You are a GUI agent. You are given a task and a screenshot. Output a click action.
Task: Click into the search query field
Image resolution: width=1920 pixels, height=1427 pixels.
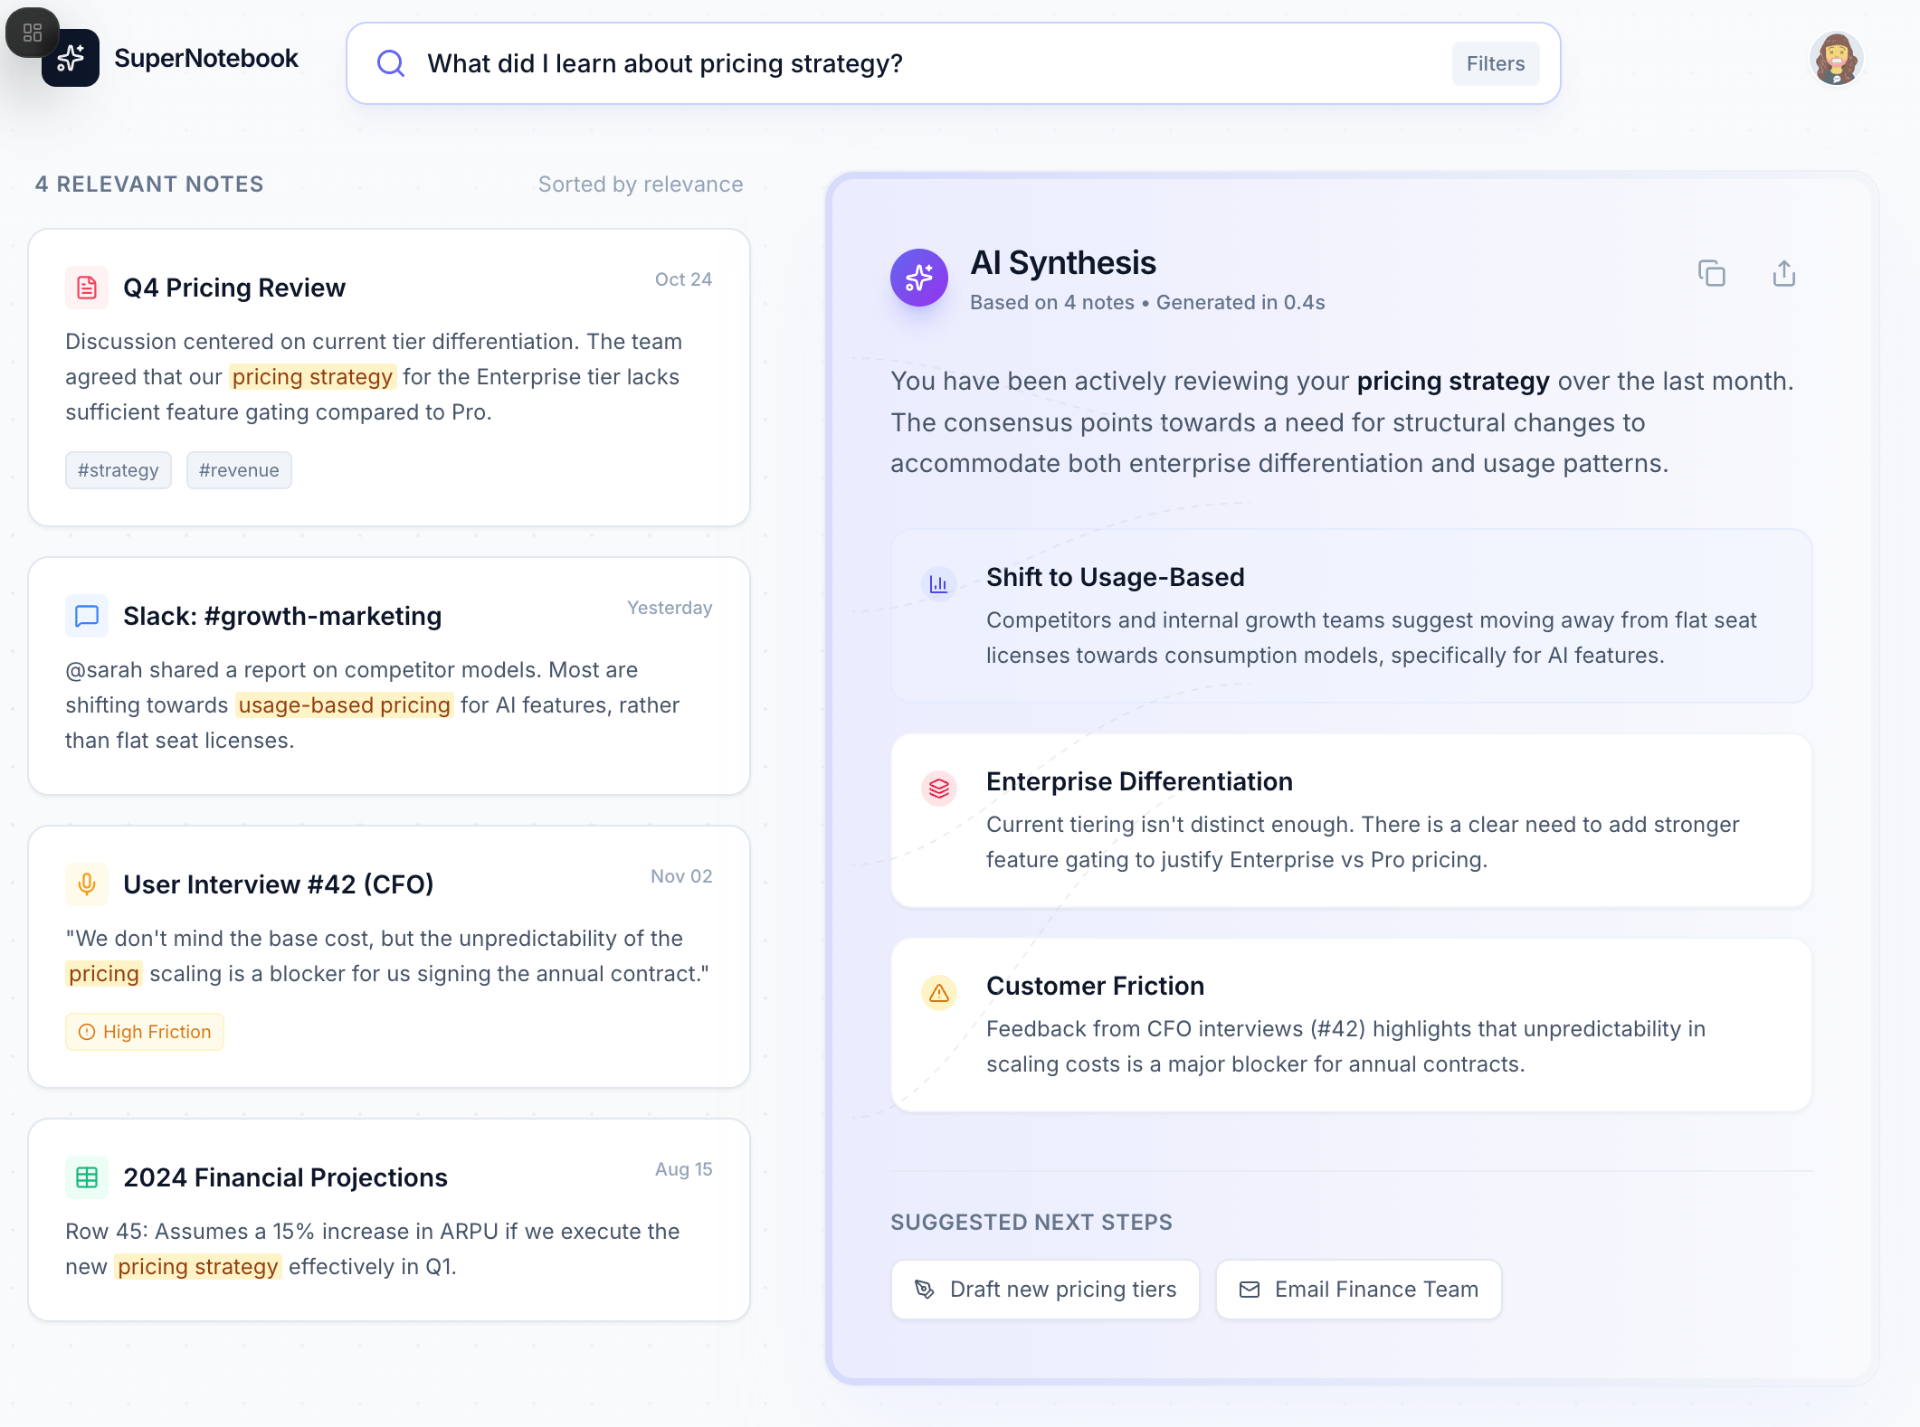(x=900, y=64)
